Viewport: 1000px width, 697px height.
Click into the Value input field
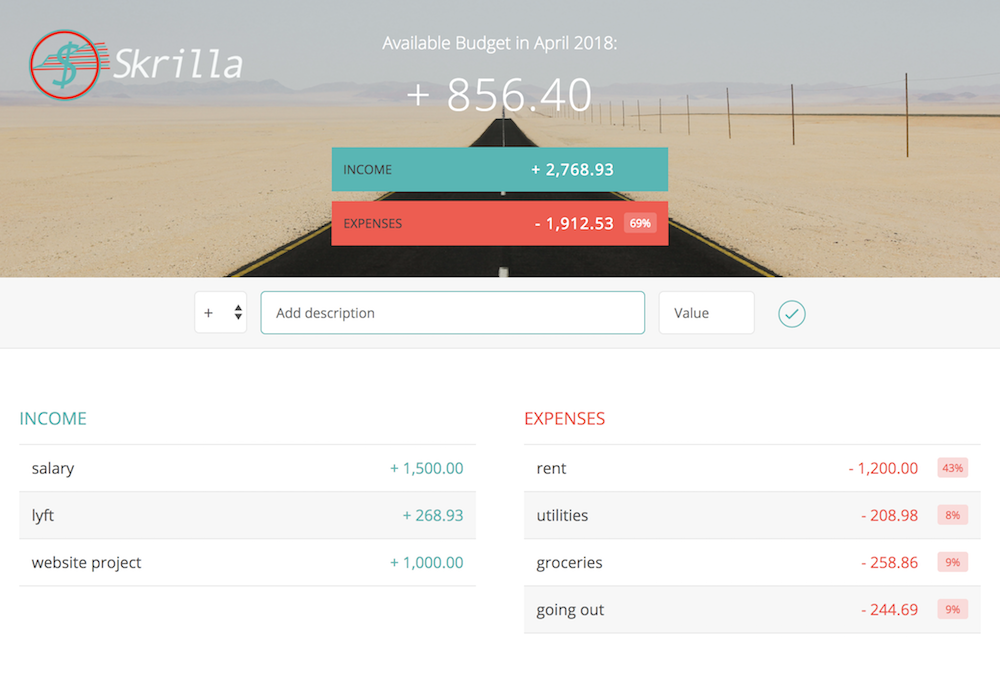click(707, 312)
